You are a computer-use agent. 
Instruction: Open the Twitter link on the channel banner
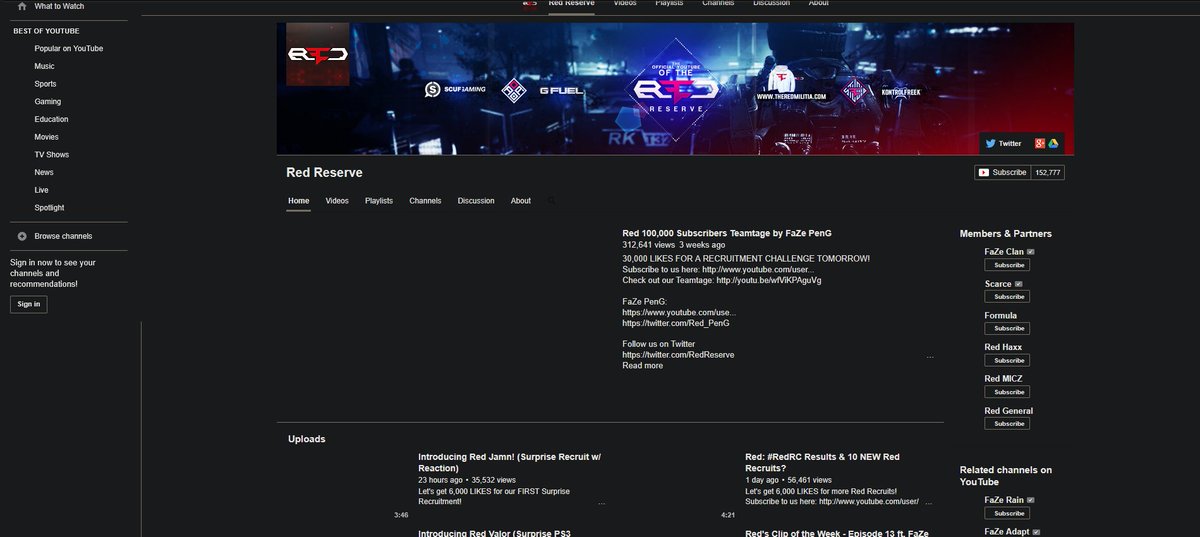click(1004, 143)
